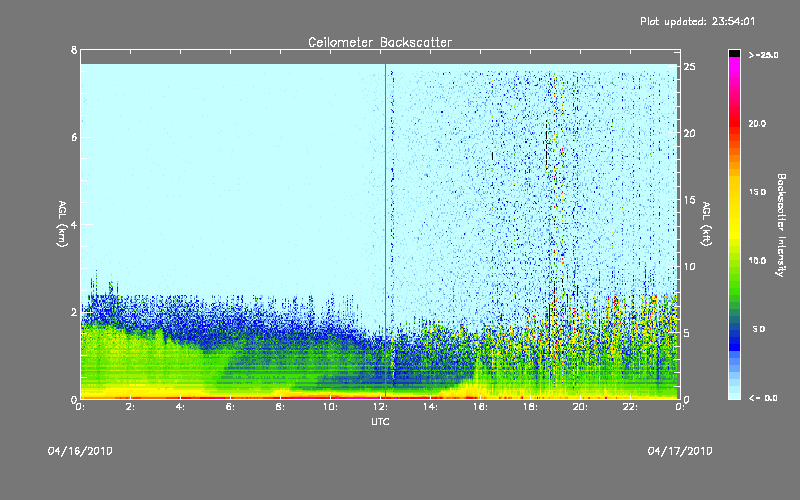Click the "5.0" colorbar label

click(759, 329)
